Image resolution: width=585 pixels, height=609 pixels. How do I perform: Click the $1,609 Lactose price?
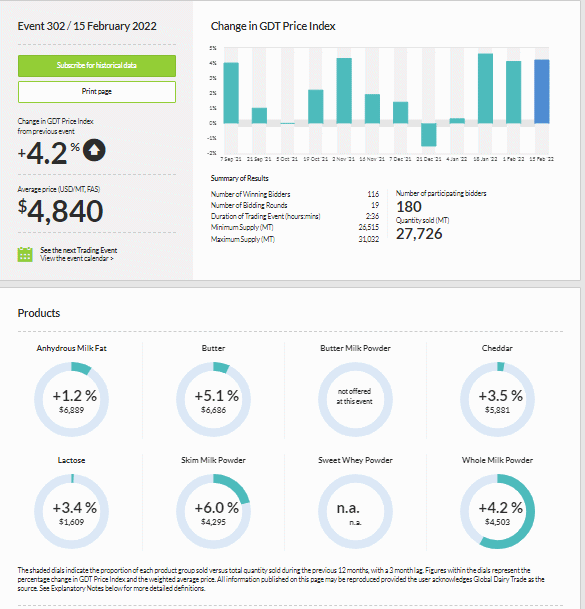point(71,522)
